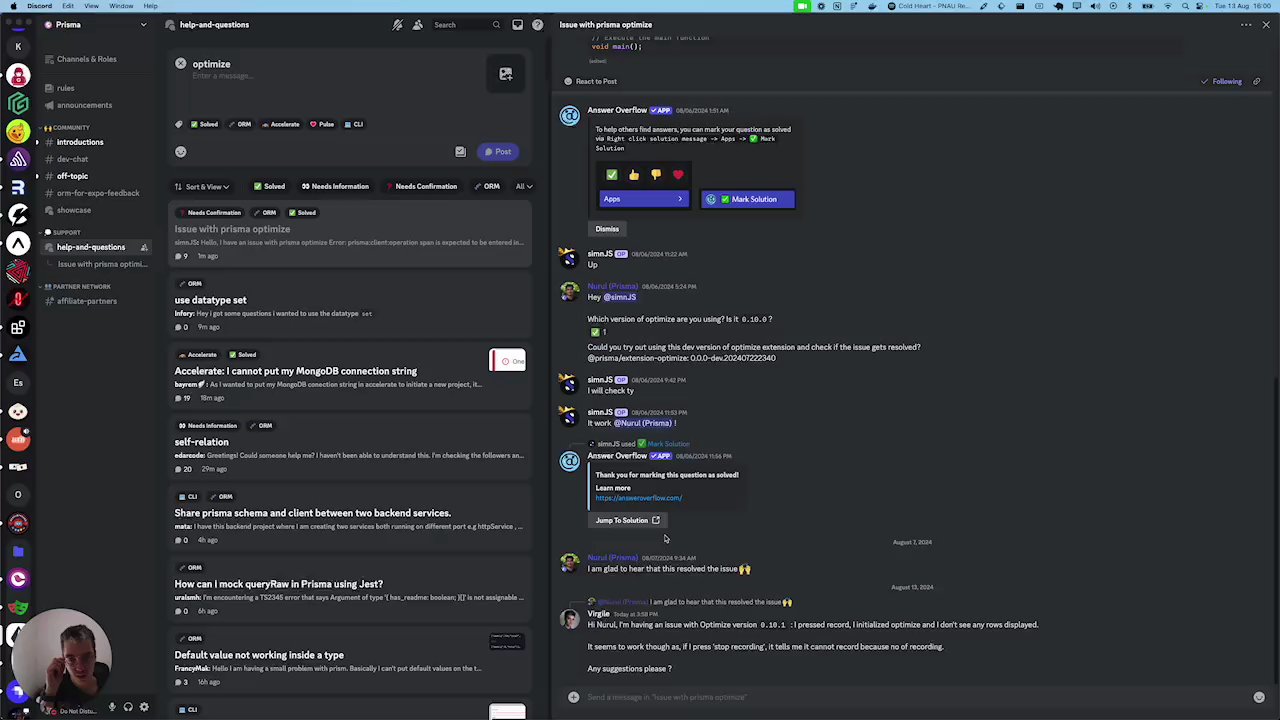Toggle Following status for this thread
This screenshot has width=1280, height=720.
click(x=1222, y=81)
